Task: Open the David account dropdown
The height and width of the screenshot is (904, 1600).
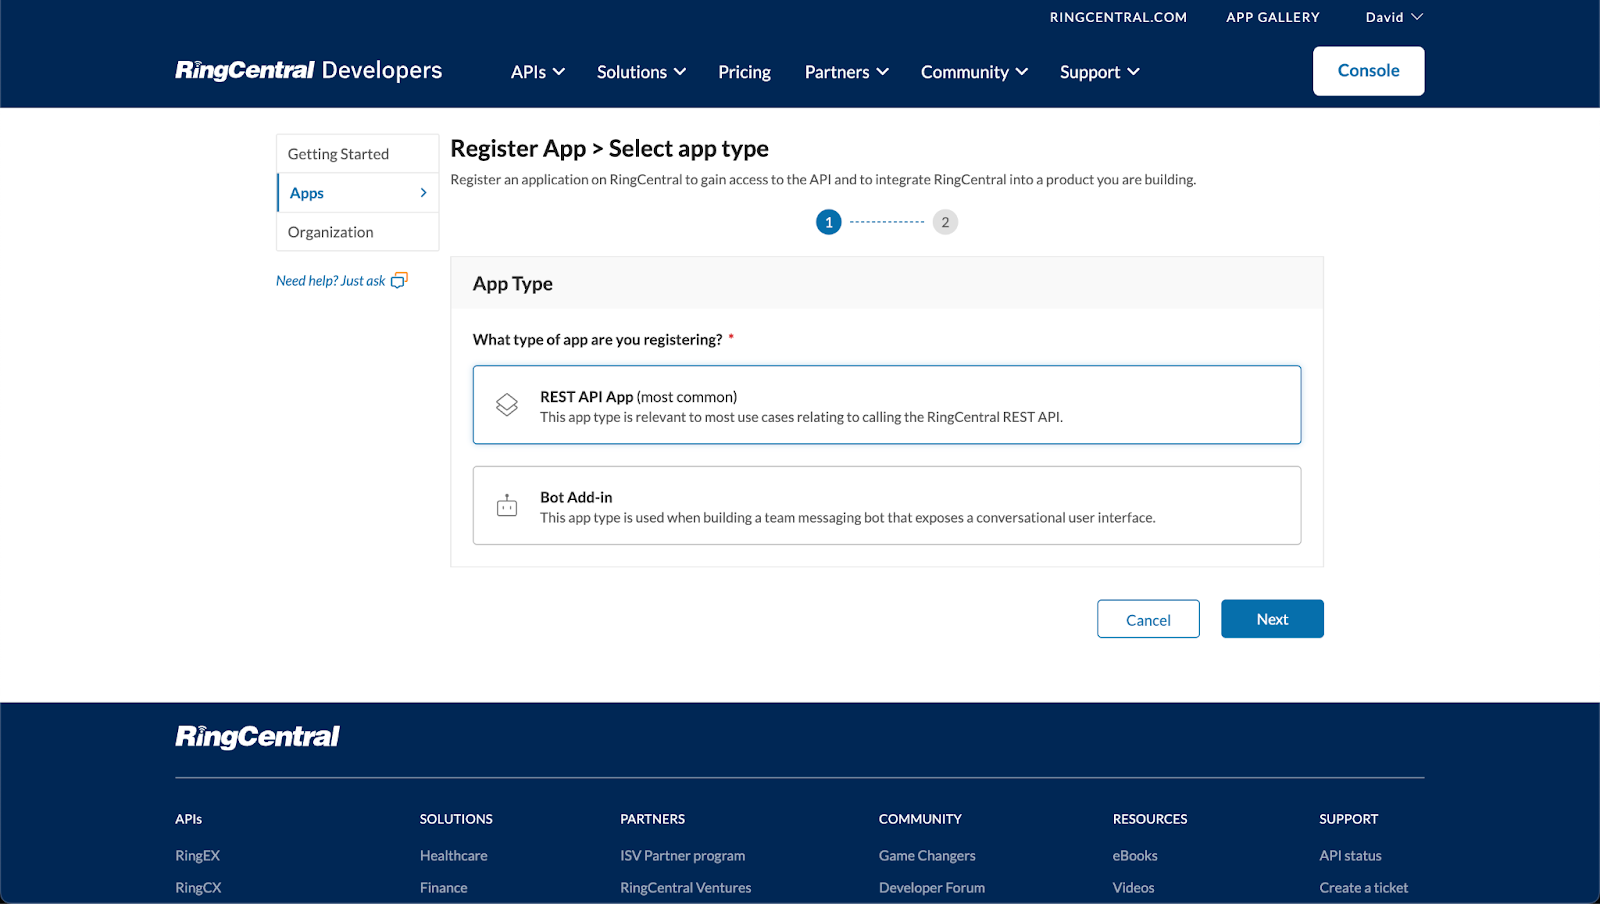Action: click(1392, 17)
